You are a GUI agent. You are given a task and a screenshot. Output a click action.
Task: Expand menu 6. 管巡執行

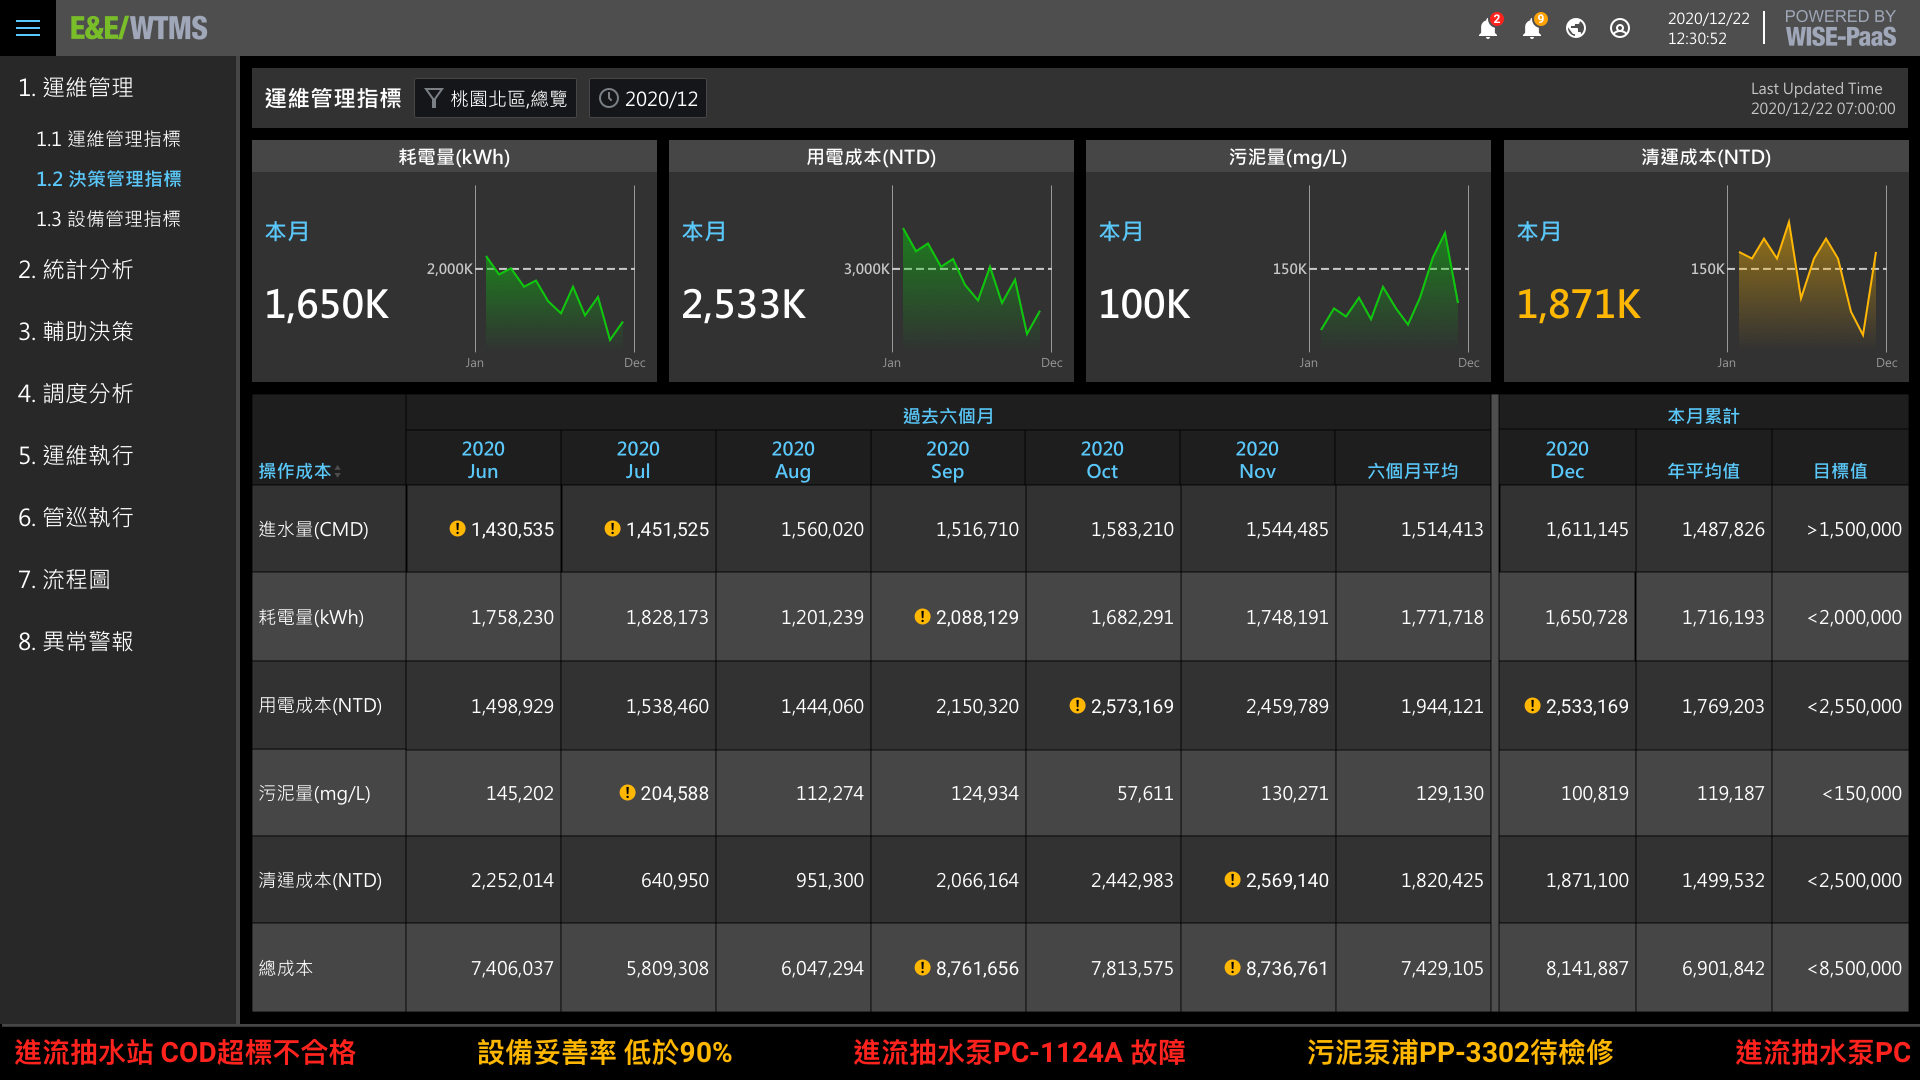pyautogui.click(x=76, y=517)
